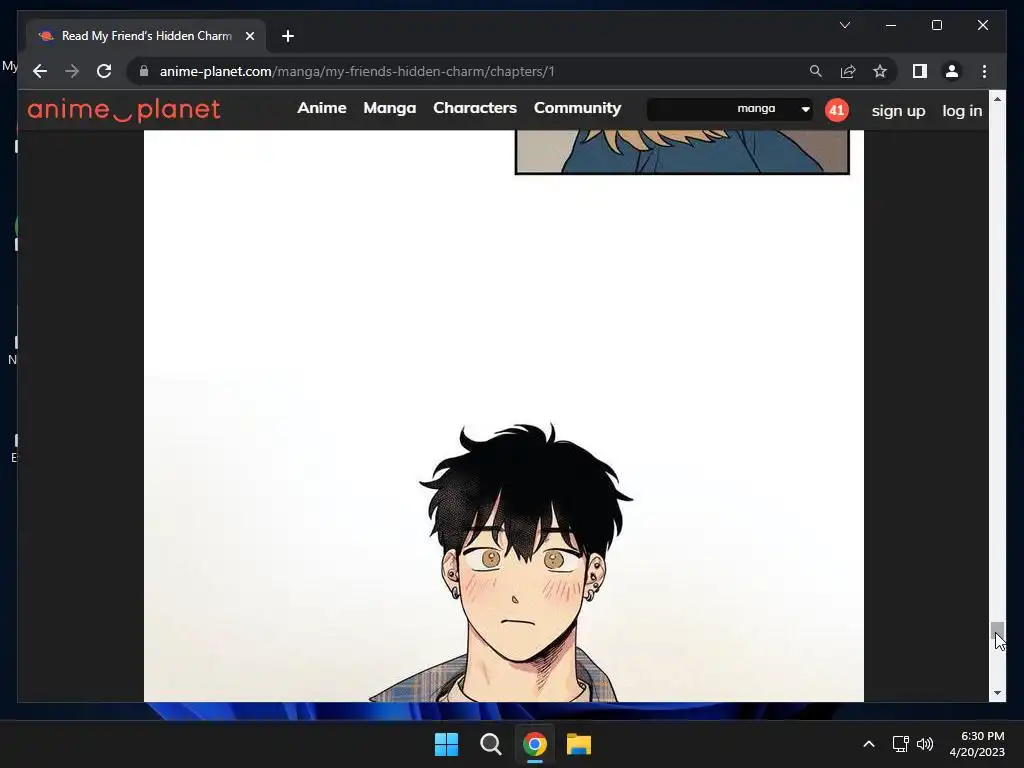Click the black-haired character manga panel
Viewport: 1024px width, 768px height.
click(x=526, y=563)
